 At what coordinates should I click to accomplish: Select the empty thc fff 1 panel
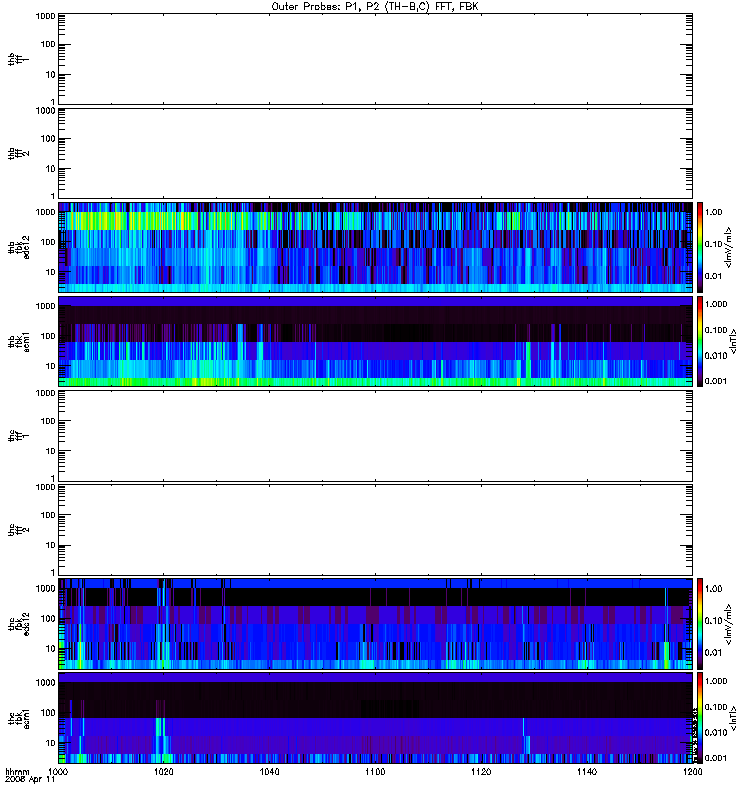pos(375,436)
